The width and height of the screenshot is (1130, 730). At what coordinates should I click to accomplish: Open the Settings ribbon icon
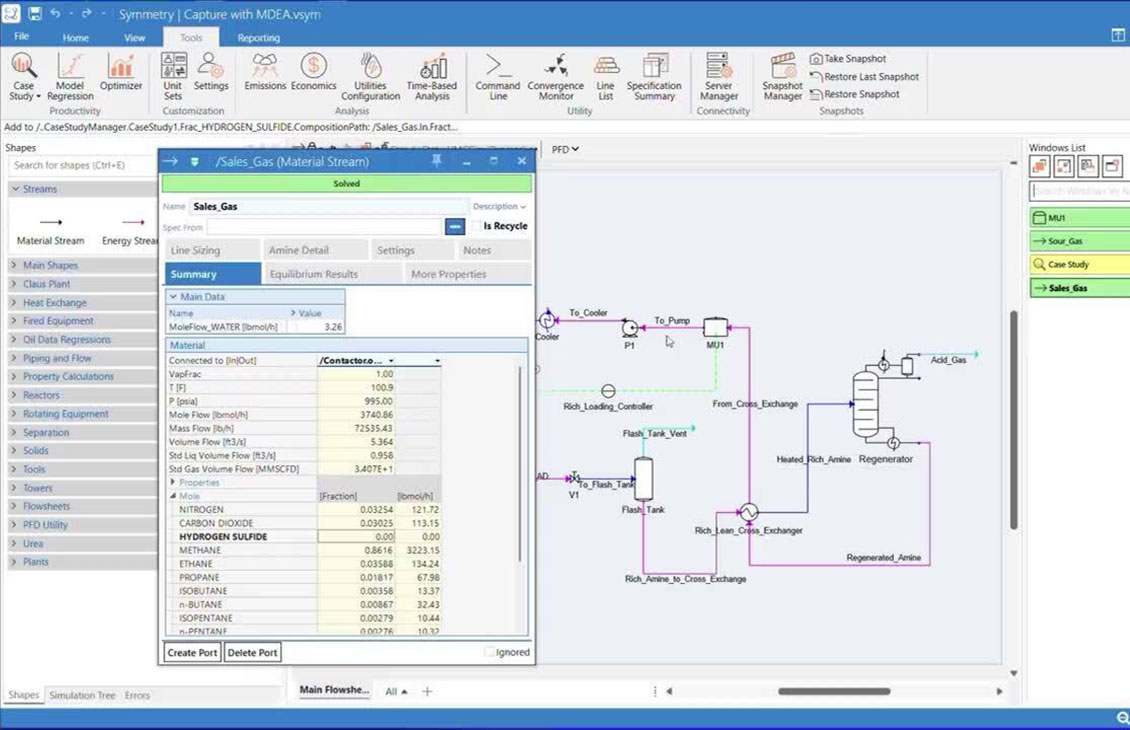pos(210,73)
